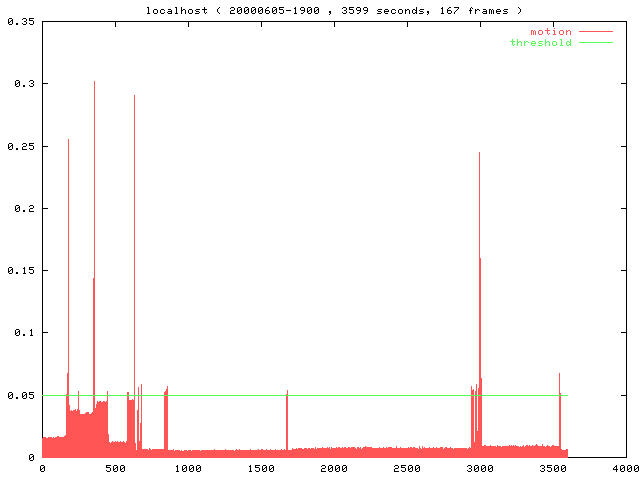Image resolution: width=640 pixels, height=480 pixels.
Task: Click the 2000 x-axis tick label
Action: pyautogui.click(x=334, y=468)
